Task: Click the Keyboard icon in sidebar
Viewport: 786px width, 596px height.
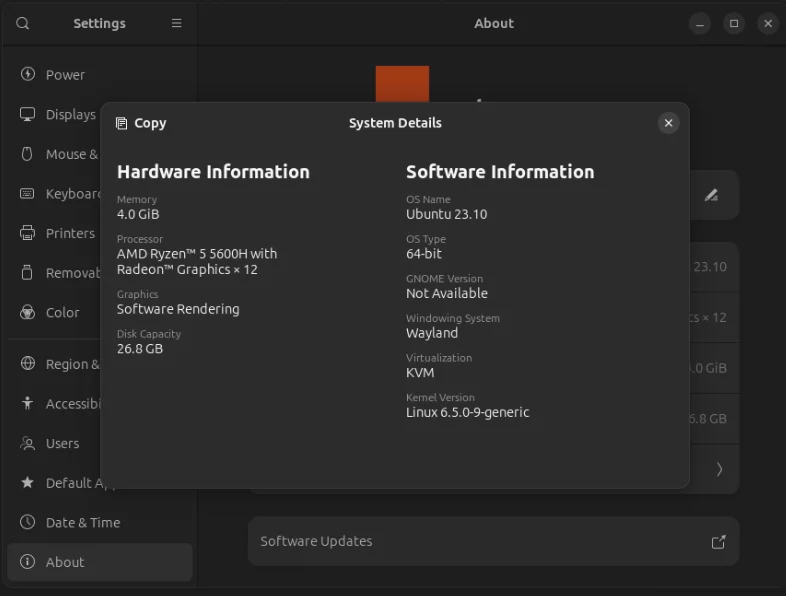Action: point(27,193)
